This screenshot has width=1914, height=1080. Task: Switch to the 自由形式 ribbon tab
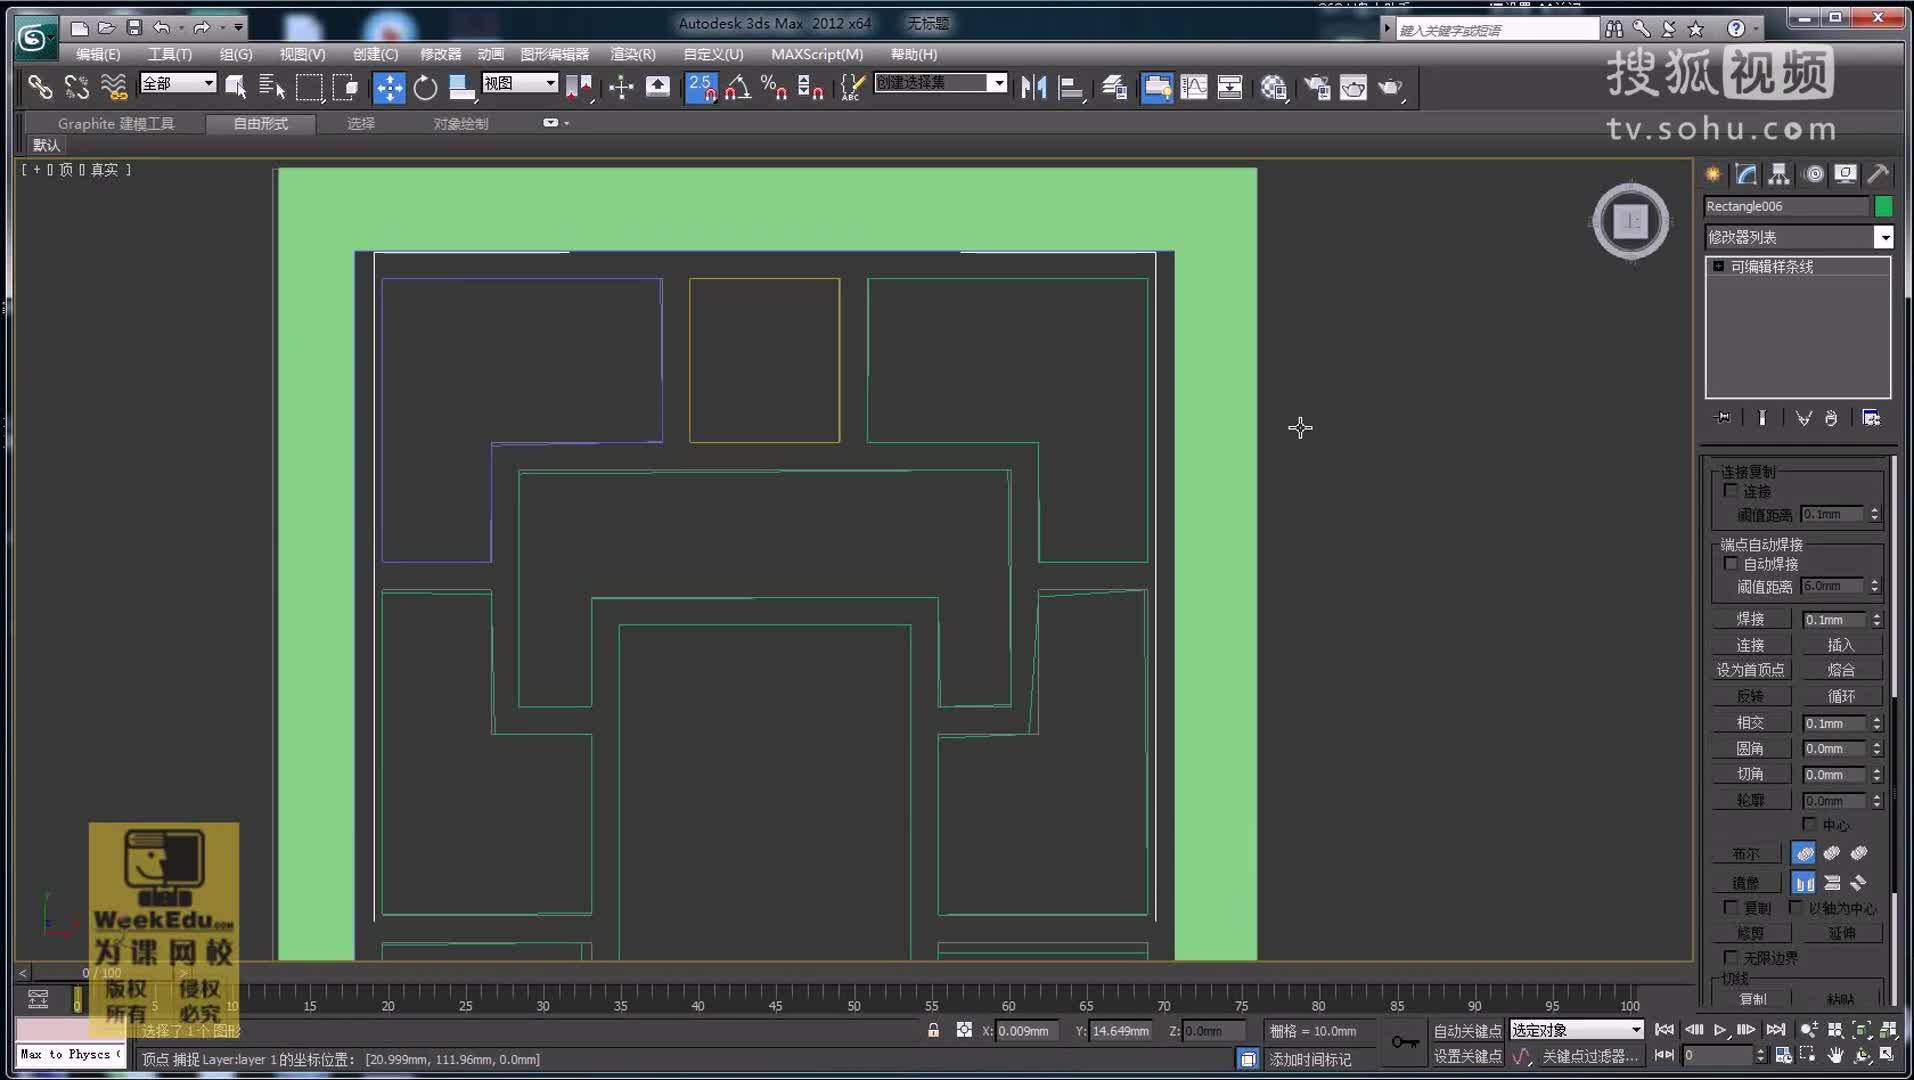tap(259, 123)
